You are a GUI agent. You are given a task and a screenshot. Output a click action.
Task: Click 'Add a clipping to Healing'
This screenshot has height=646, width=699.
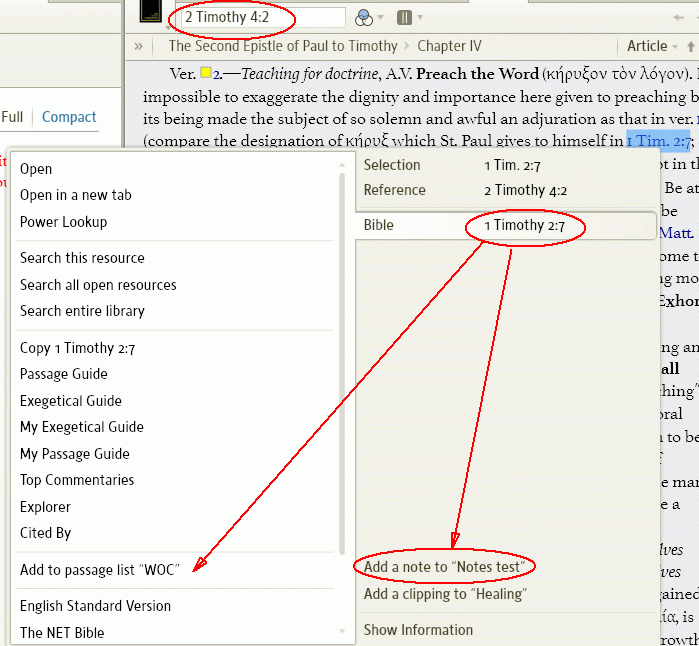click(445, 594)
